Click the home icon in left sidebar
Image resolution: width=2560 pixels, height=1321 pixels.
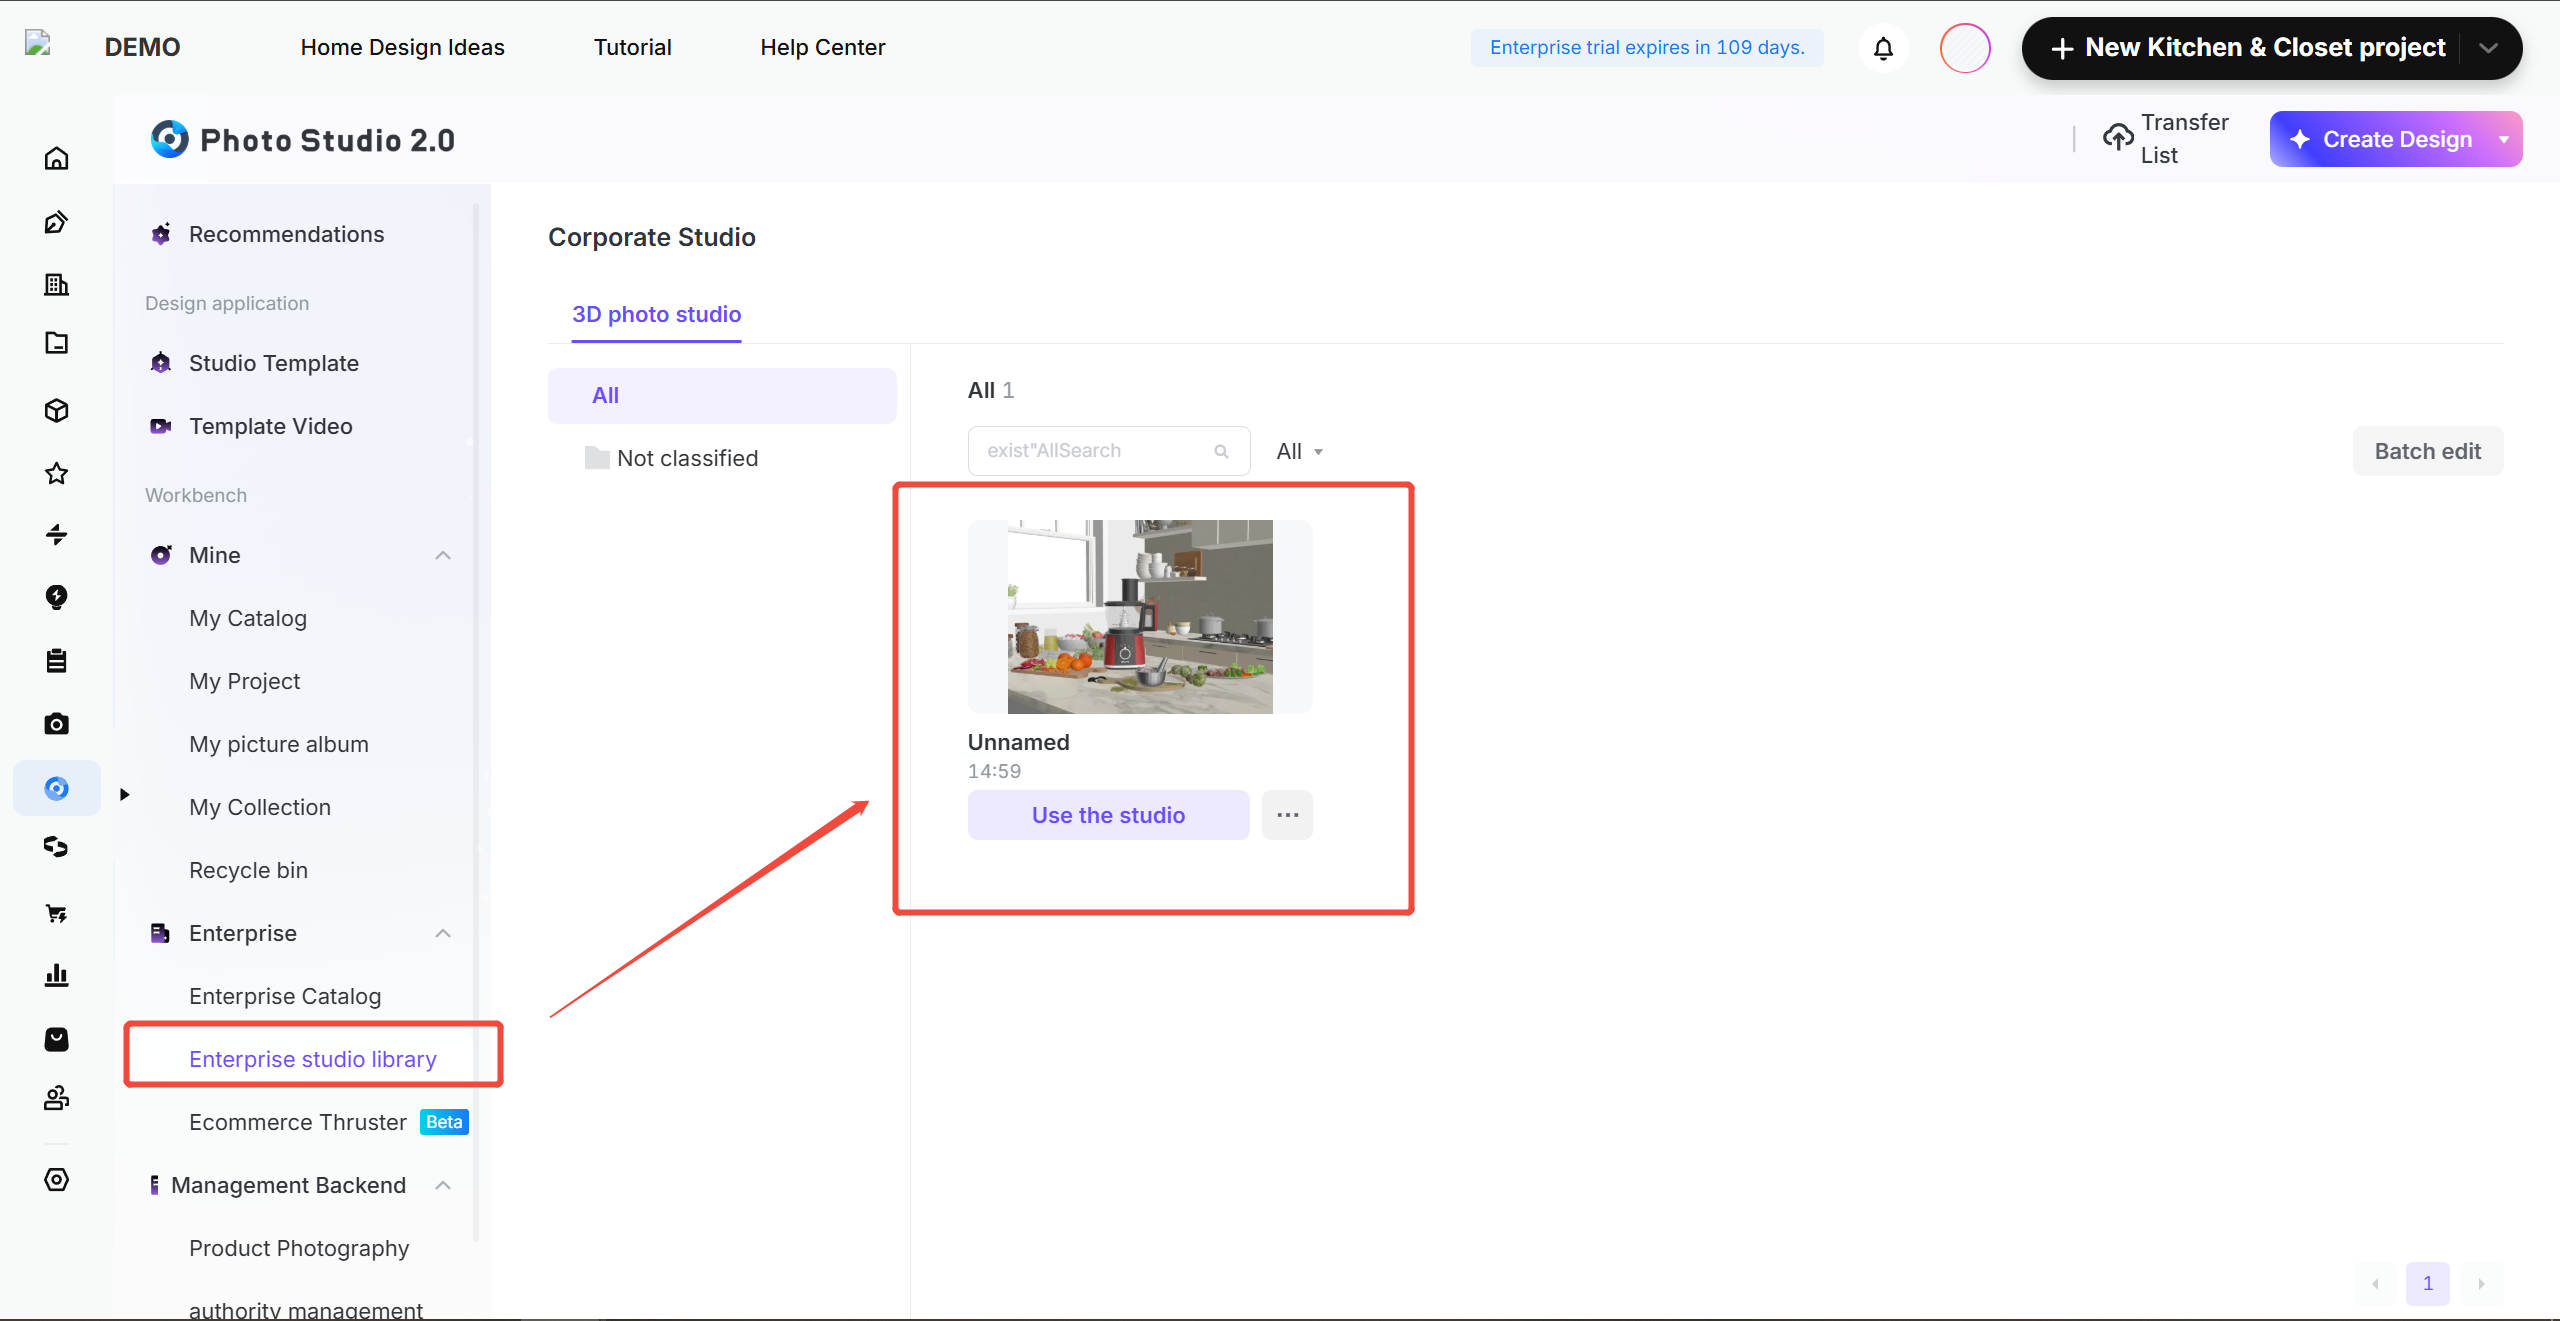(57, 158)
